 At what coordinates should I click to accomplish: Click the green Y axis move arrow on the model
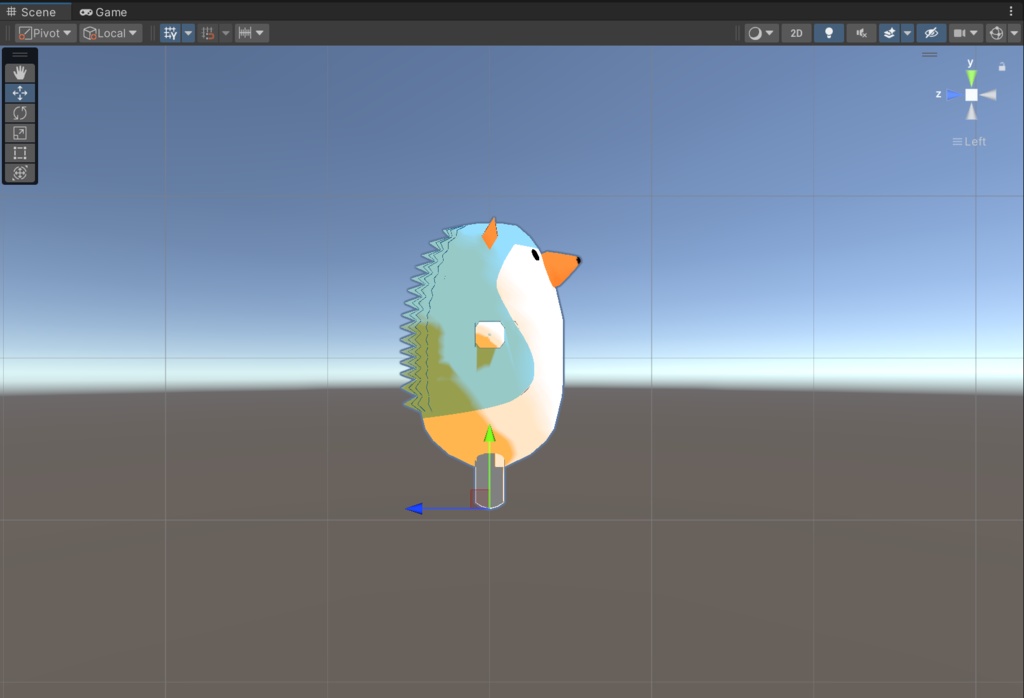pos(489,434)
